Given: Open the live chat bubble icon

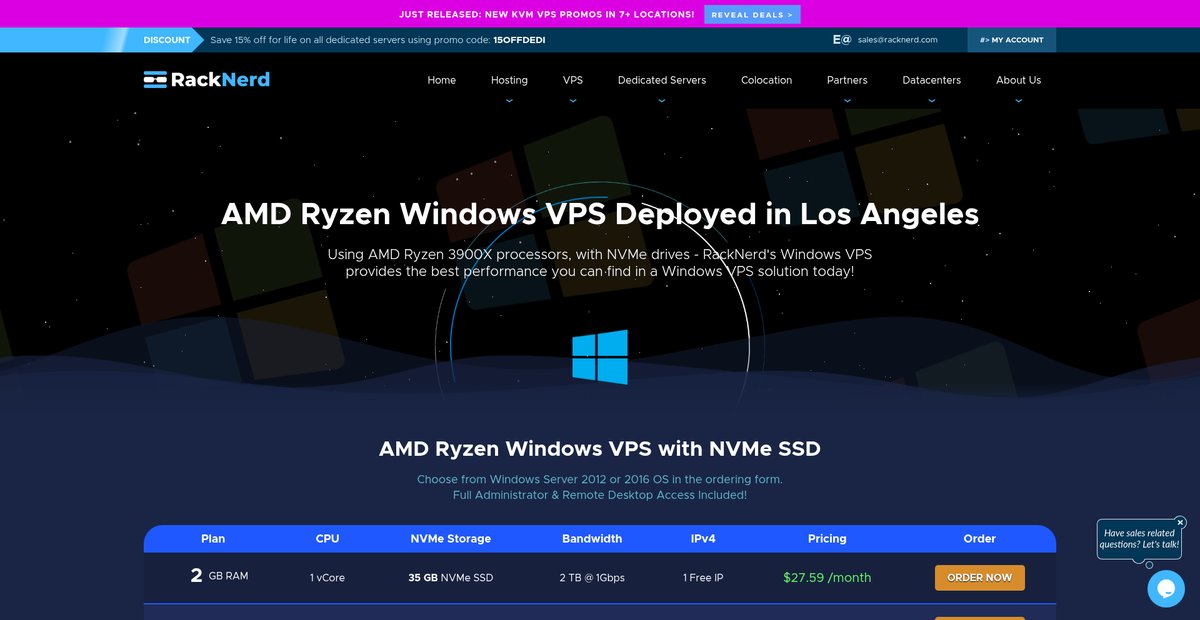Looking at the screenshot, I should 1165,589.
